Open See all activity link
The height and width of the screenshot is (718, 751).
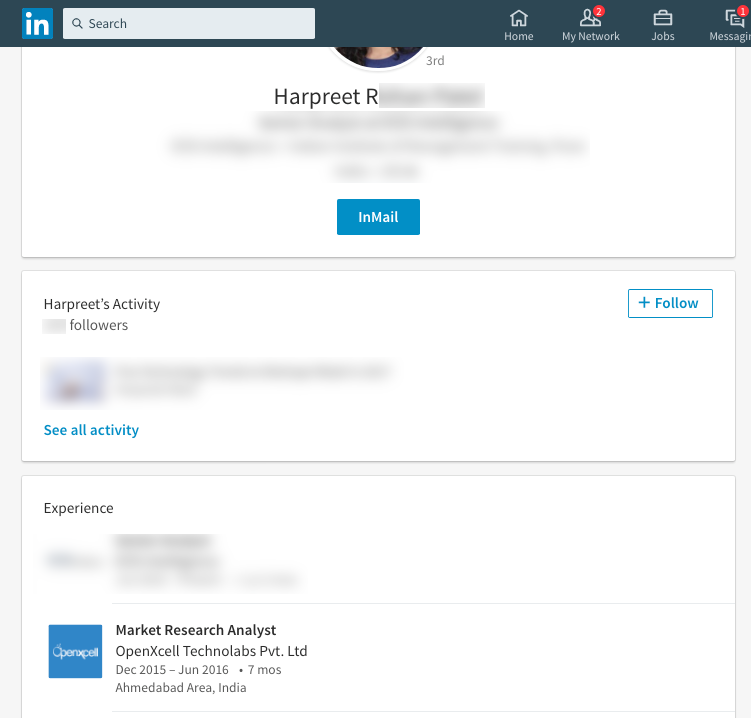91,430
